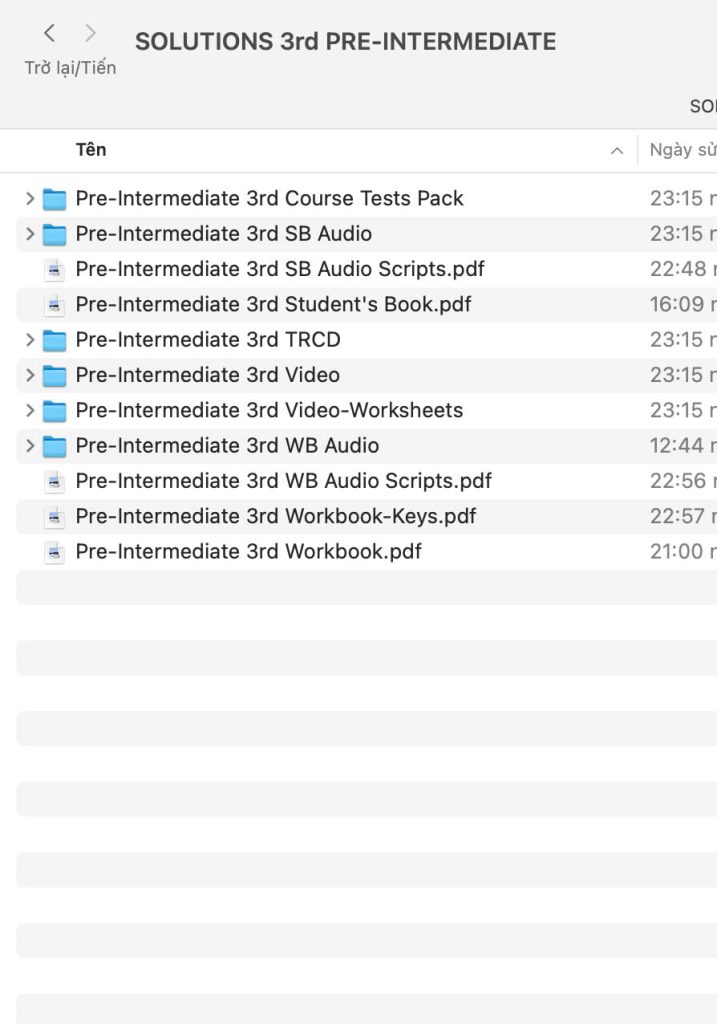Click the Workbook-Keys PDF file icon
Screen dimensions: 717x1024
(x=55, y=517)
